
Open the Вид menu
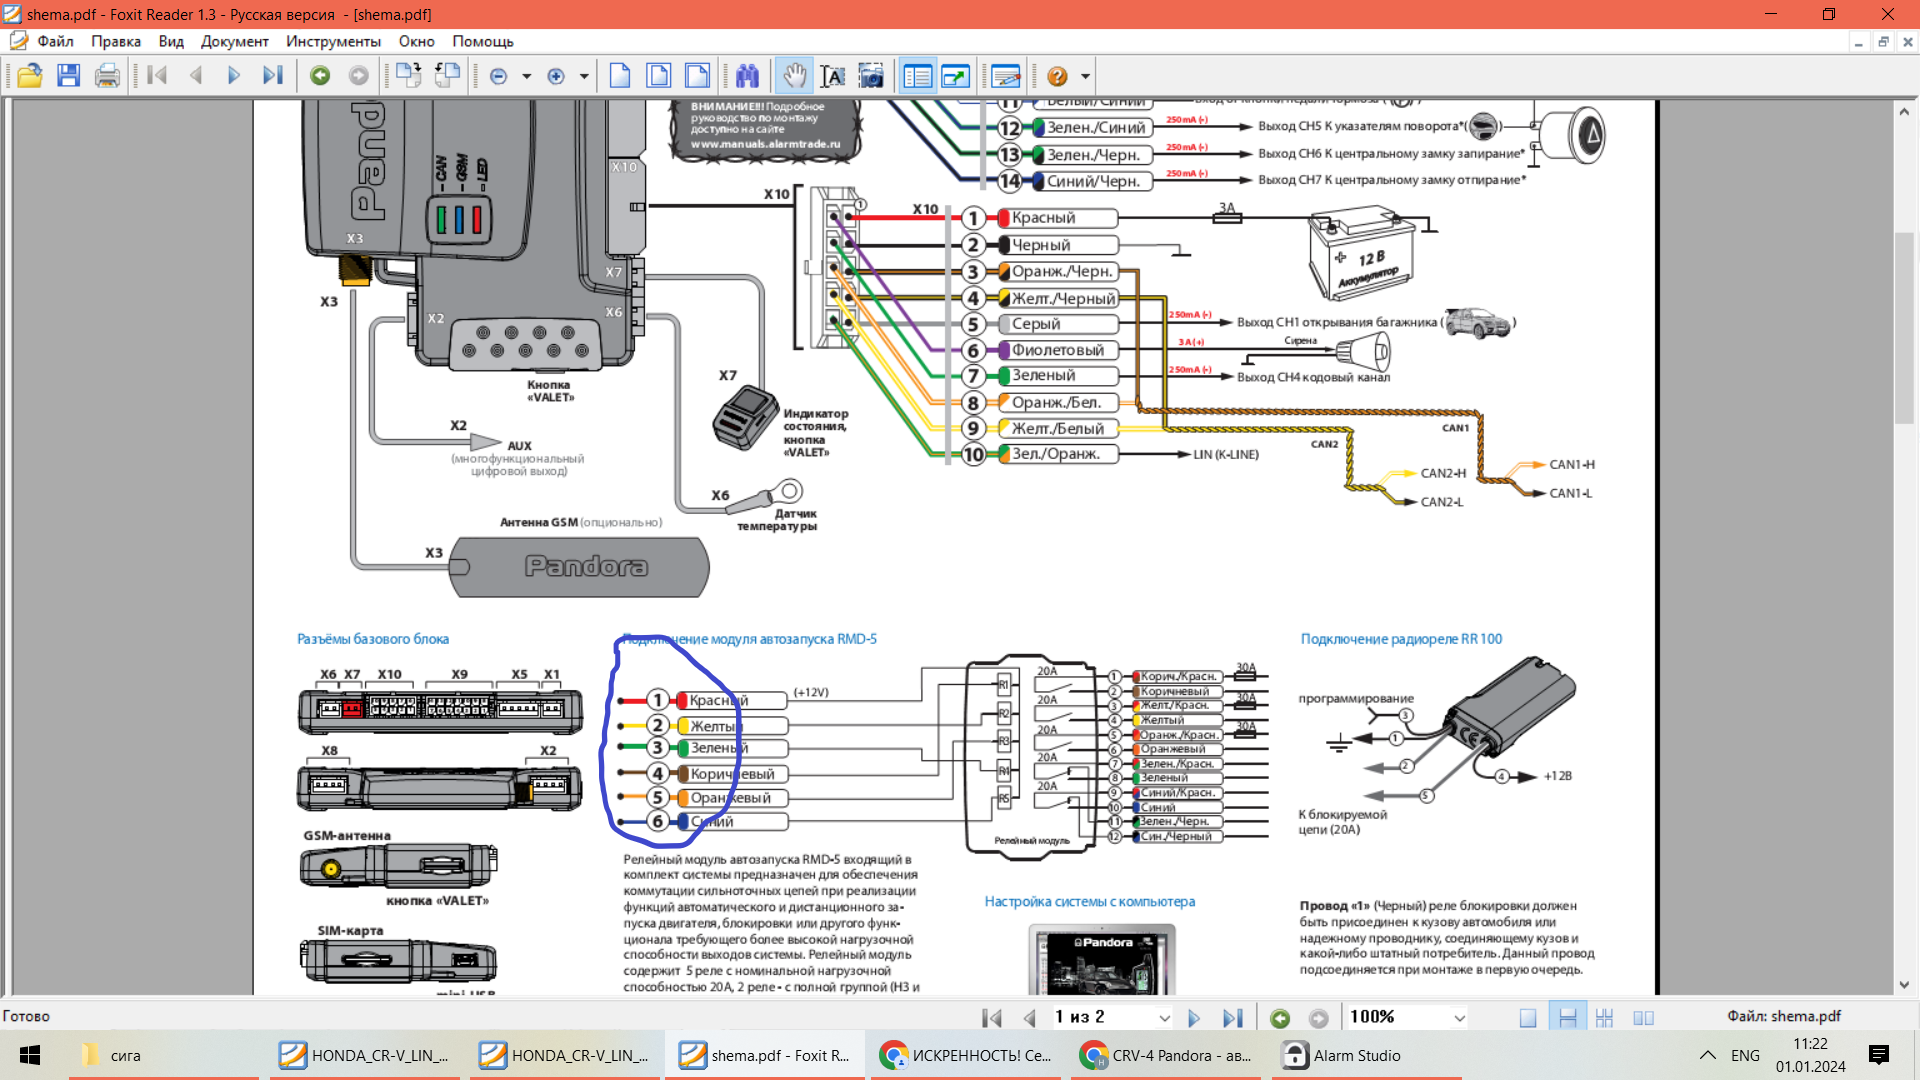(x=171, y=41)
